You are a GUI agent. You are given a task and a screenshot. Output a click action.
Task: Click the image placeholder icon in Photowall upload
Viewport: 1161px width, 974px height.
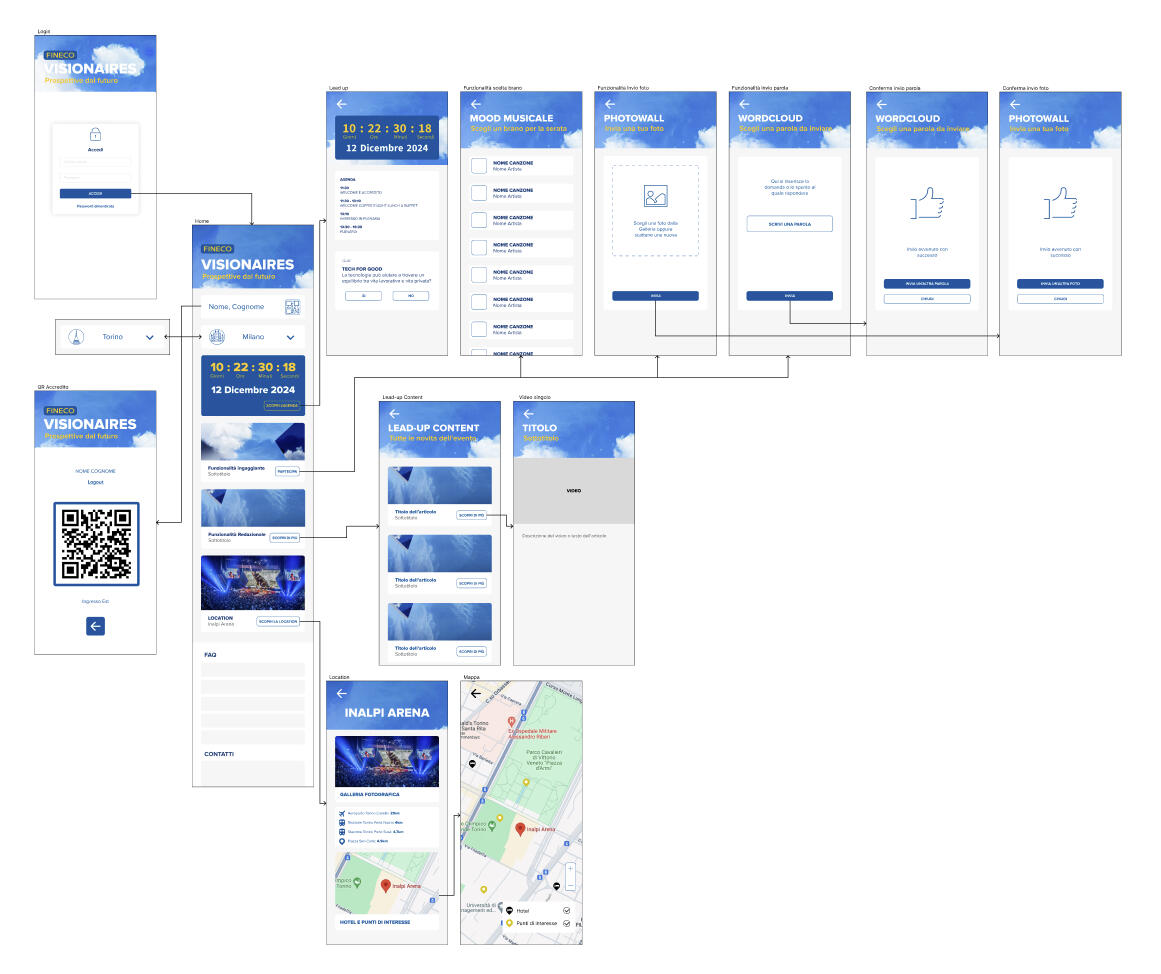655,197
